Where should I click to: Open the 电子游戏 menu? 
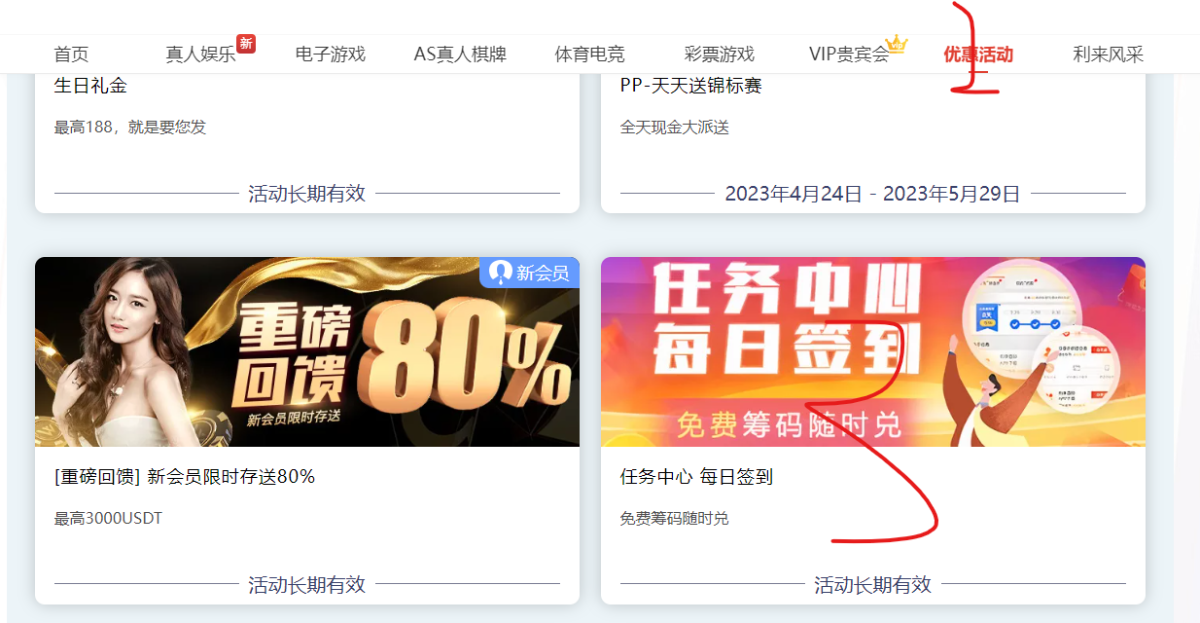[x=330, y=54]
